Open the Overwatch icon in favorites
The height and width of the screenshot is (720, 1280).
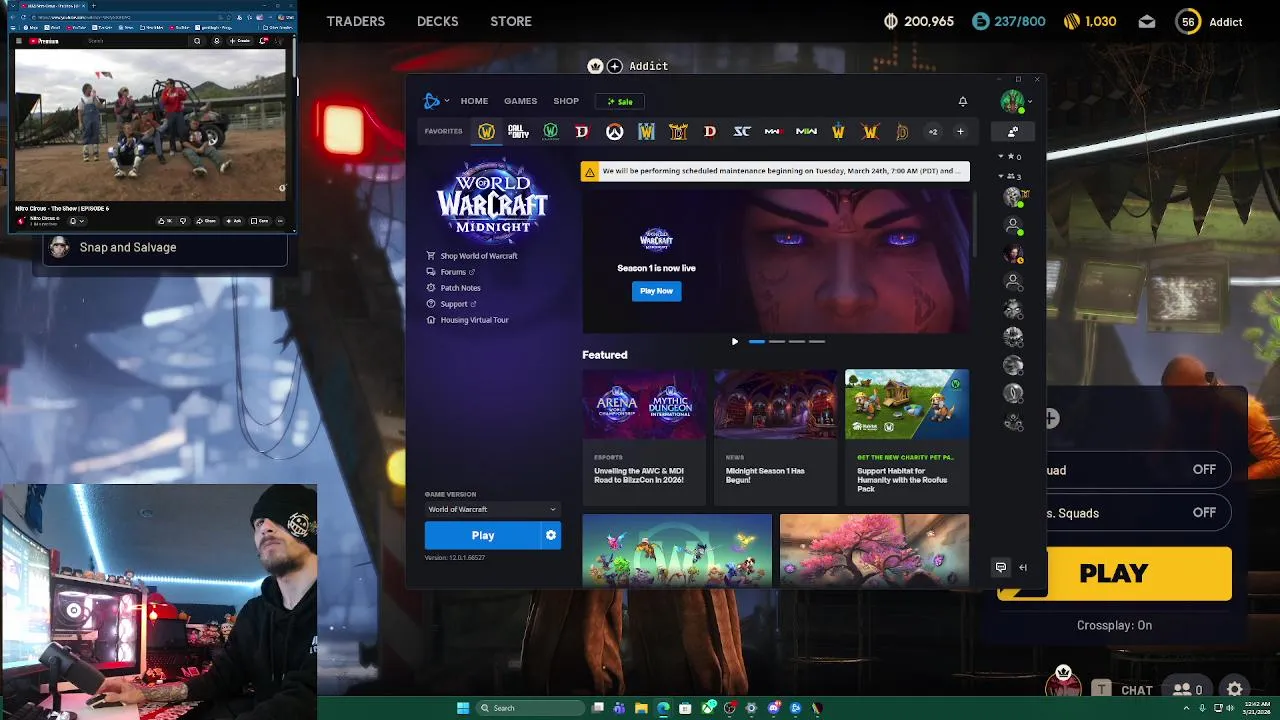click(614, 131)
